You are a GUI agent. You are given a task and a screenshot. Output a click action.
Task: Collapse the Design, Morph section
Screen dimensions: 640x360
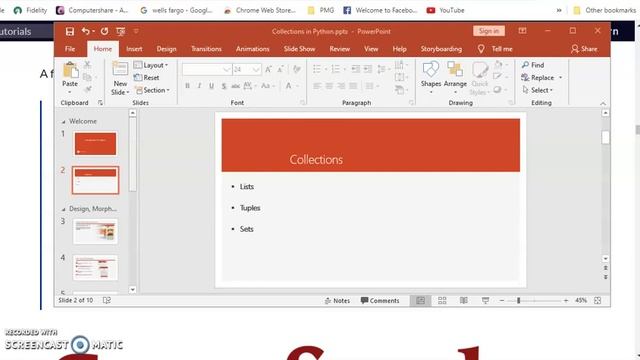click(x=63, y=209)
